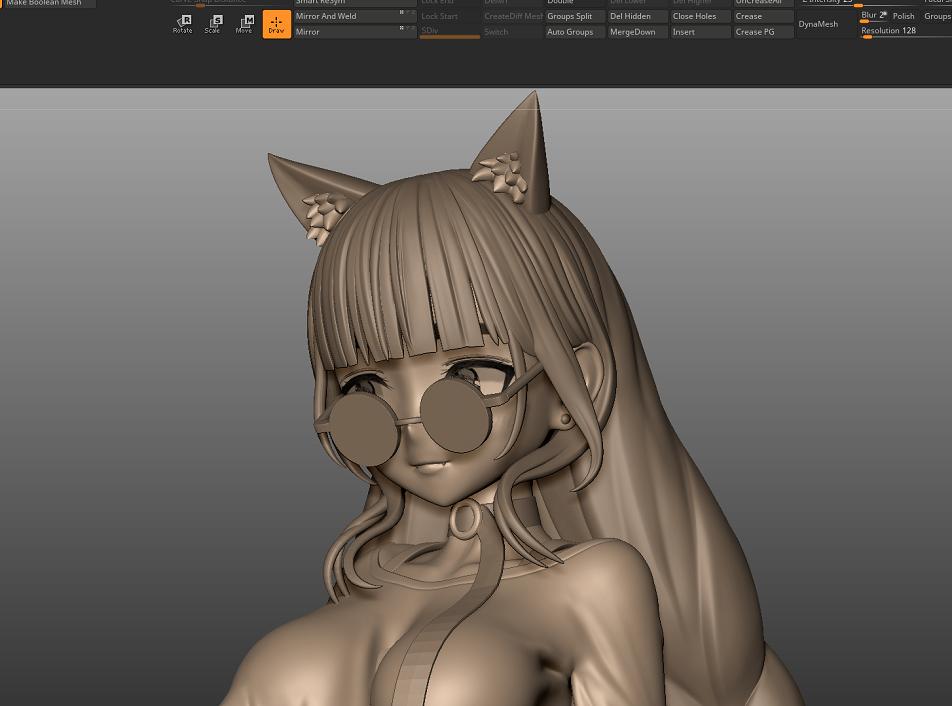Click the Lock Start option
The image size is (952, 706).
point(450,16)
